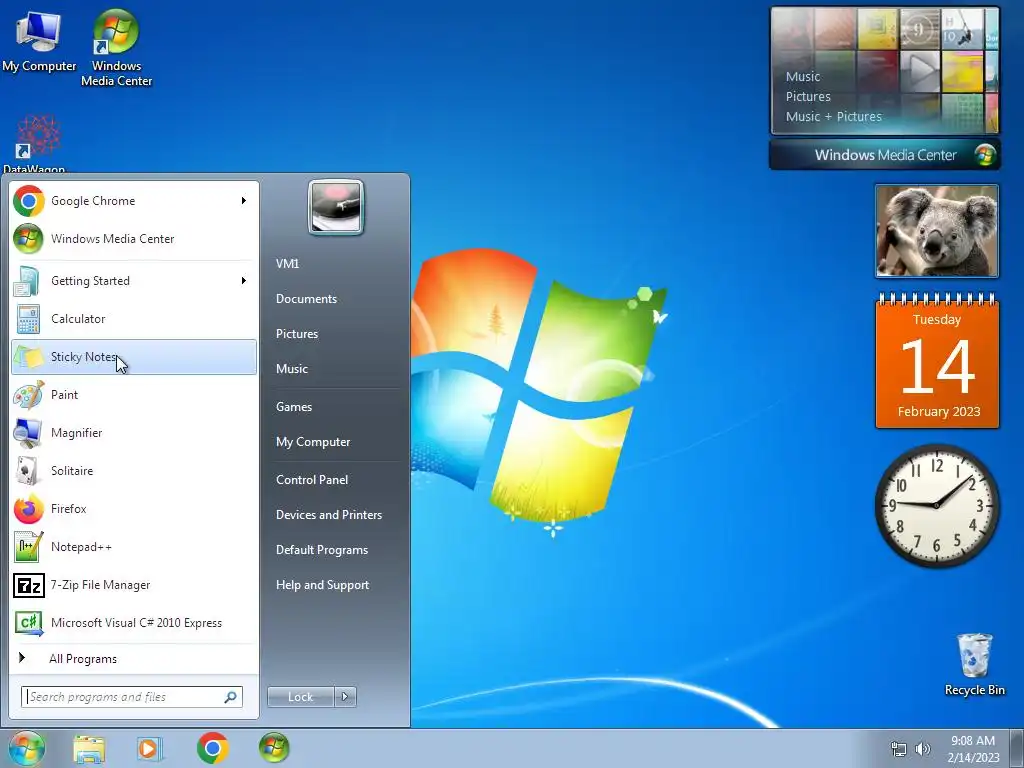Expand Google Chrome jump list arrow
This screenshot has width=1024, height=768.
pyautogui.click(x=244, y=200)
